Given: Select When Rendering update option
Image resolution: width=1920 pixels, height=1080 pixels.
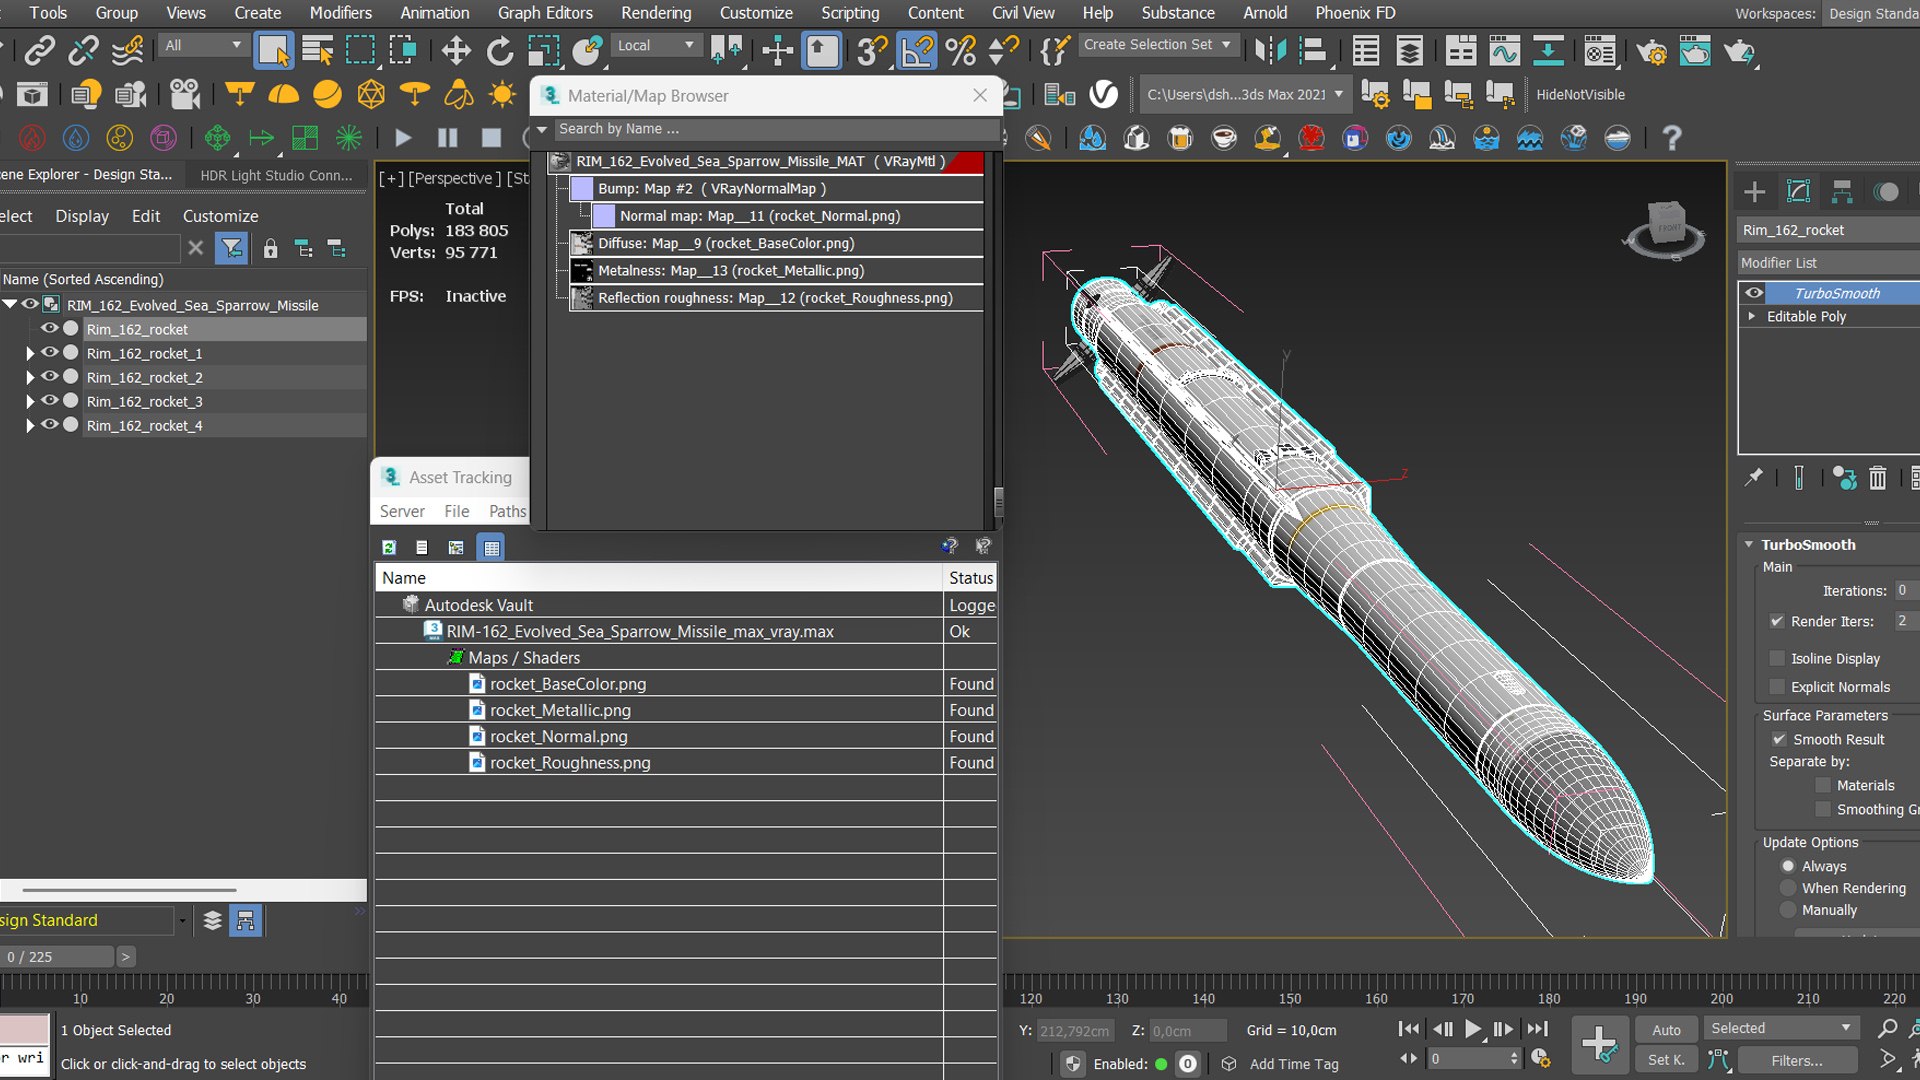Looking at the screenshot, I should point(1788,888).
